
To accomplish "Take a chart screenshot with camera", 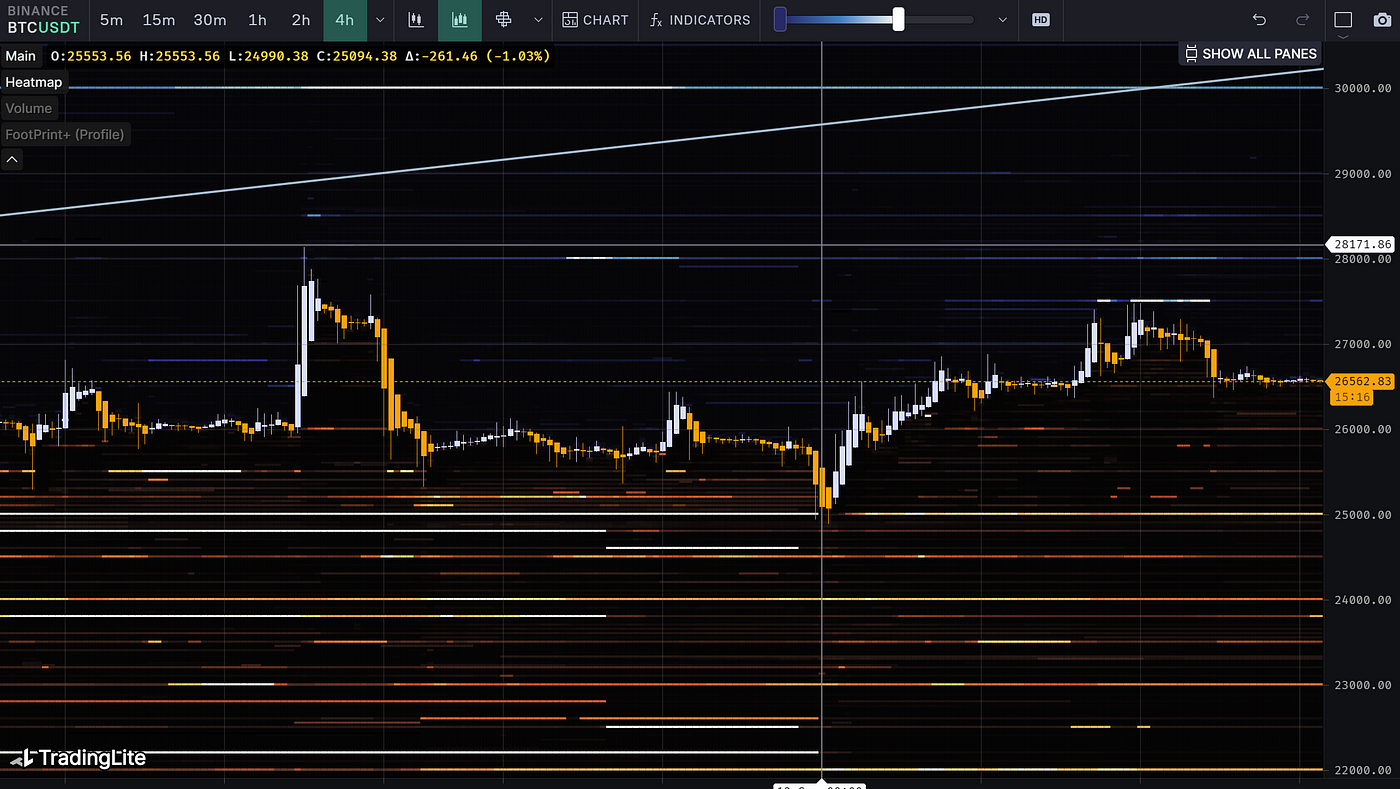I will 1381,20.
